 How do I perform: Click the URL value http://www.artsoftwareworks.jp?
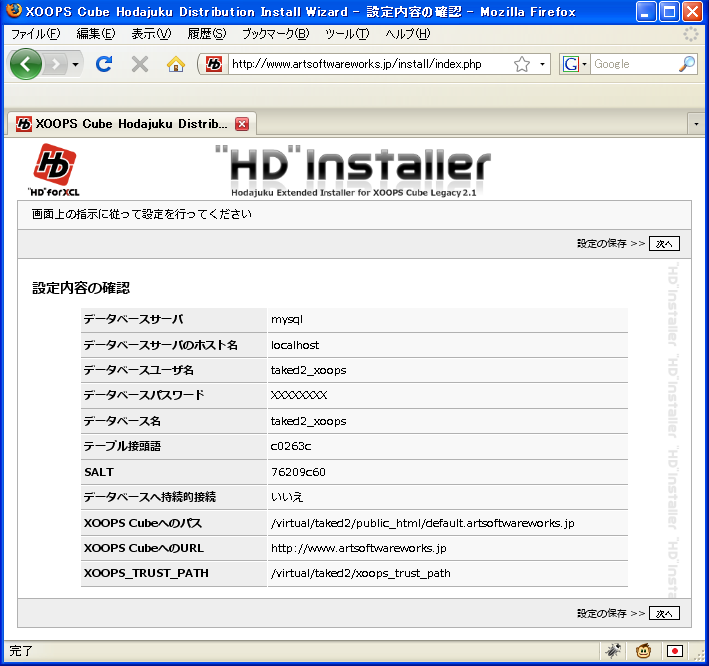click(359, 548)
